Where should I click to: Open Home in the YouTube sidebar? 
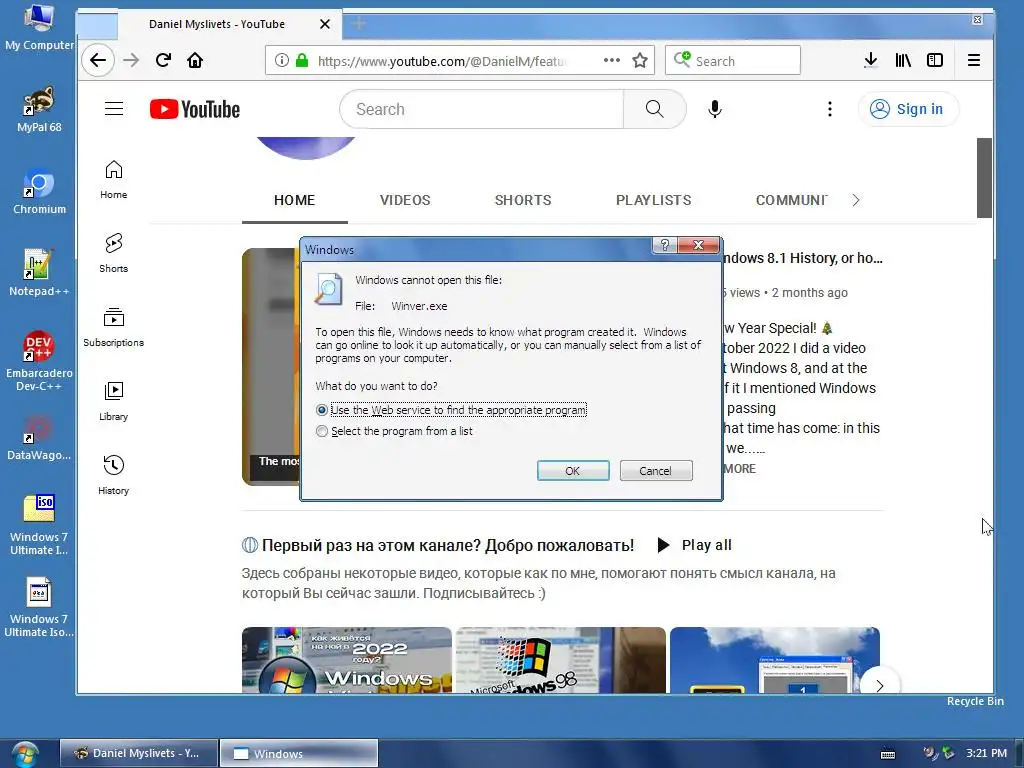[x=114, y=180]
